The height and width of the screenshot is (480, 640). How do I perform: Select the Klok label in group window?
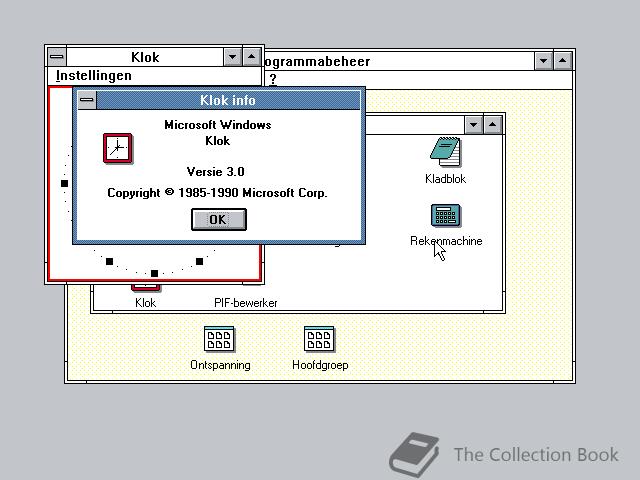pyautogui.click(x=145, y=303)
